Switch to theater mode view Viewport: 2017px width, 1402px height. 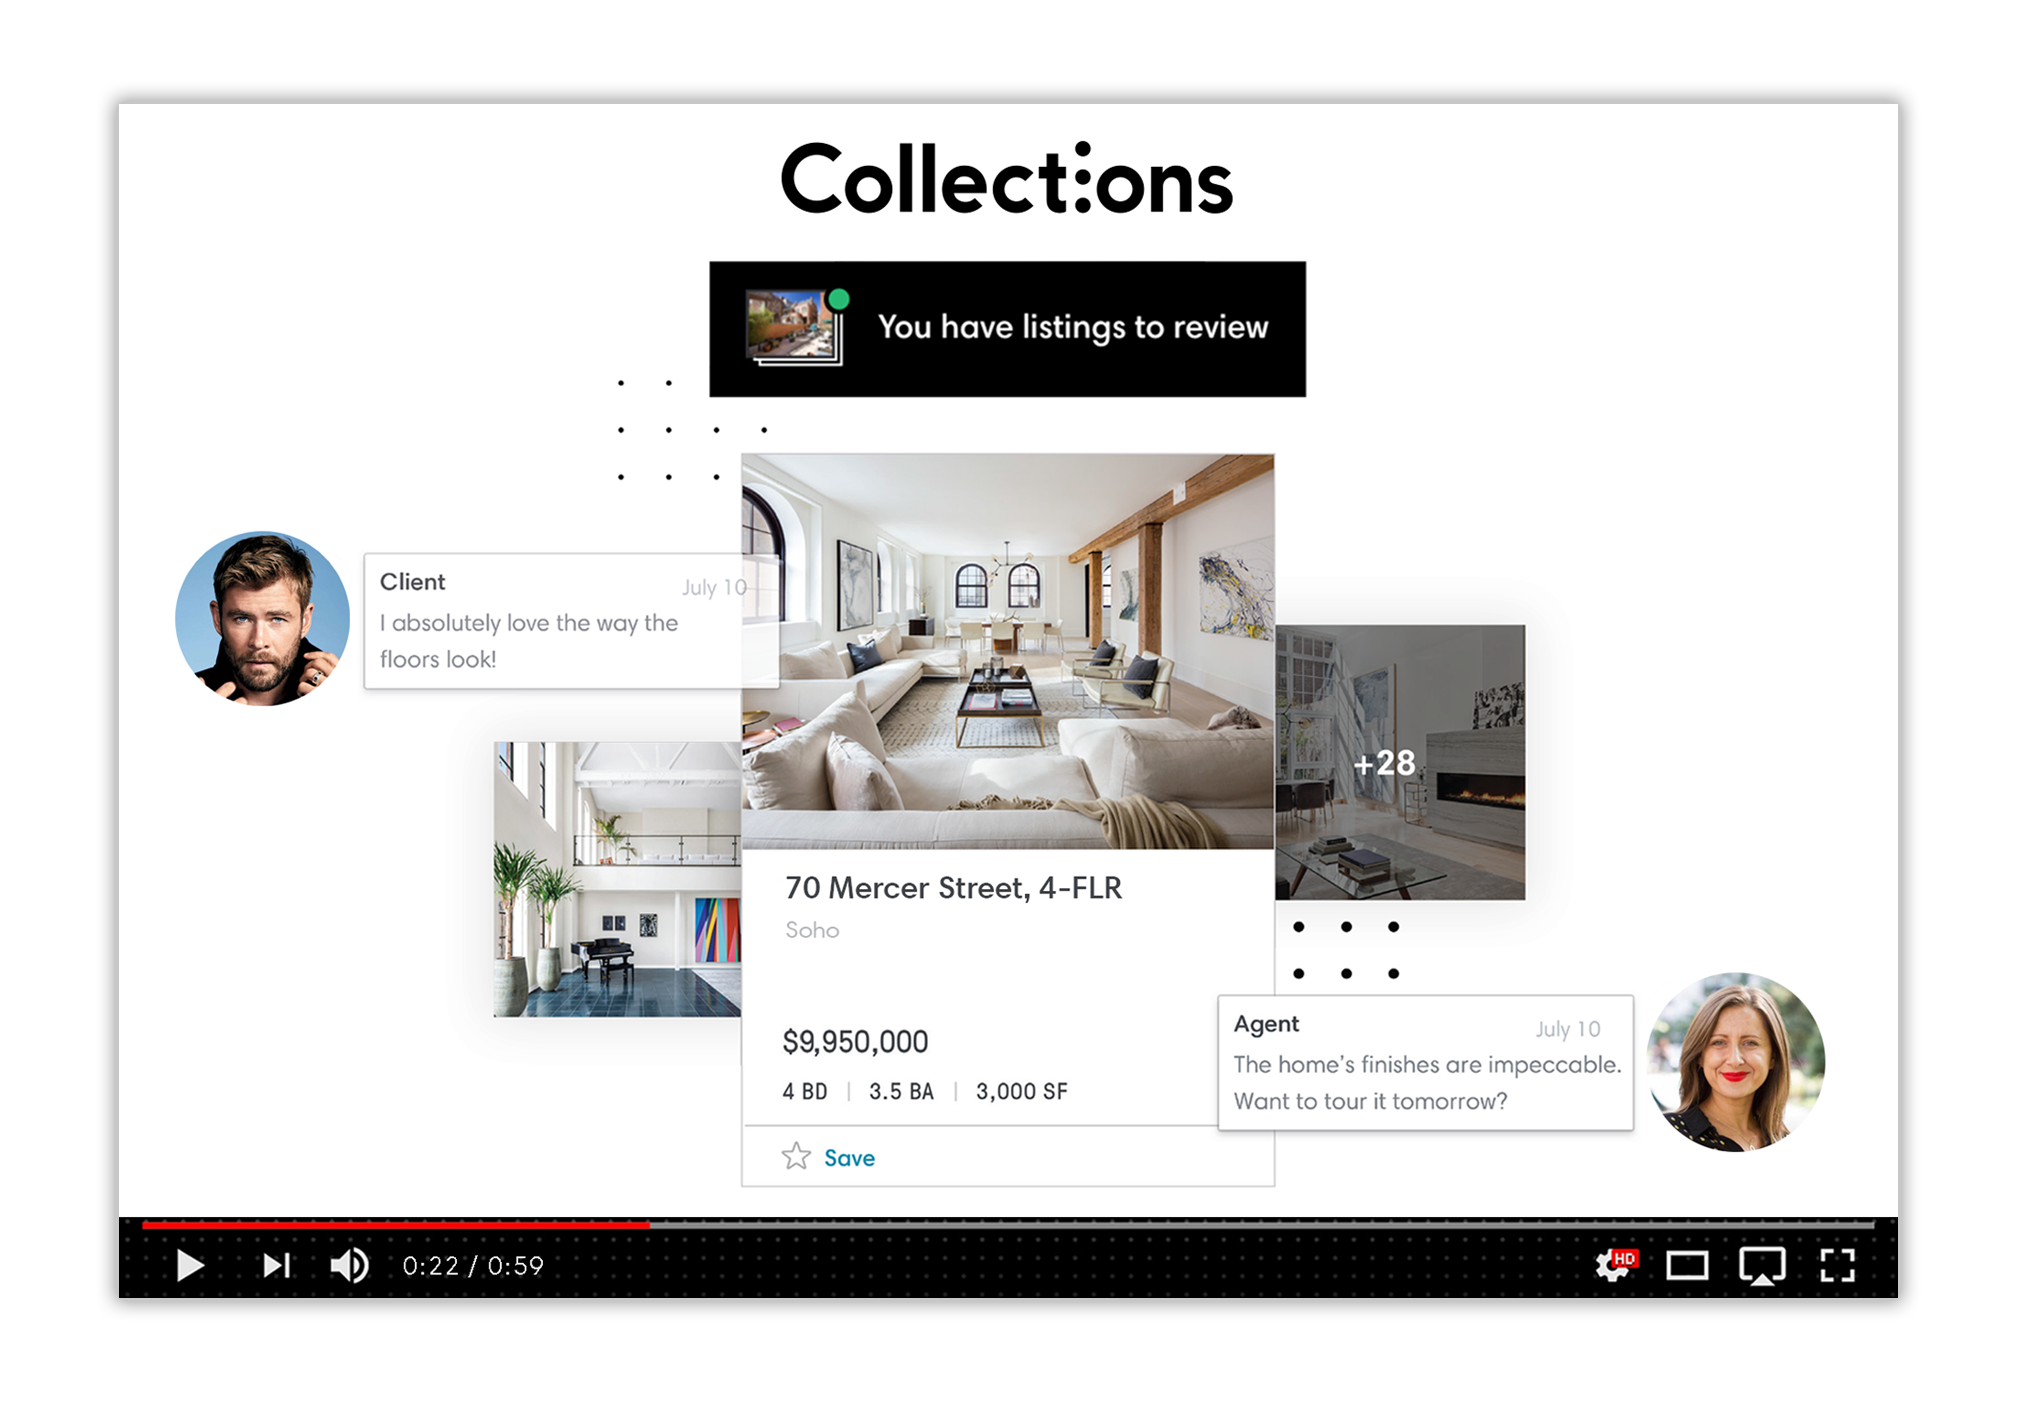point(1687,1266)
